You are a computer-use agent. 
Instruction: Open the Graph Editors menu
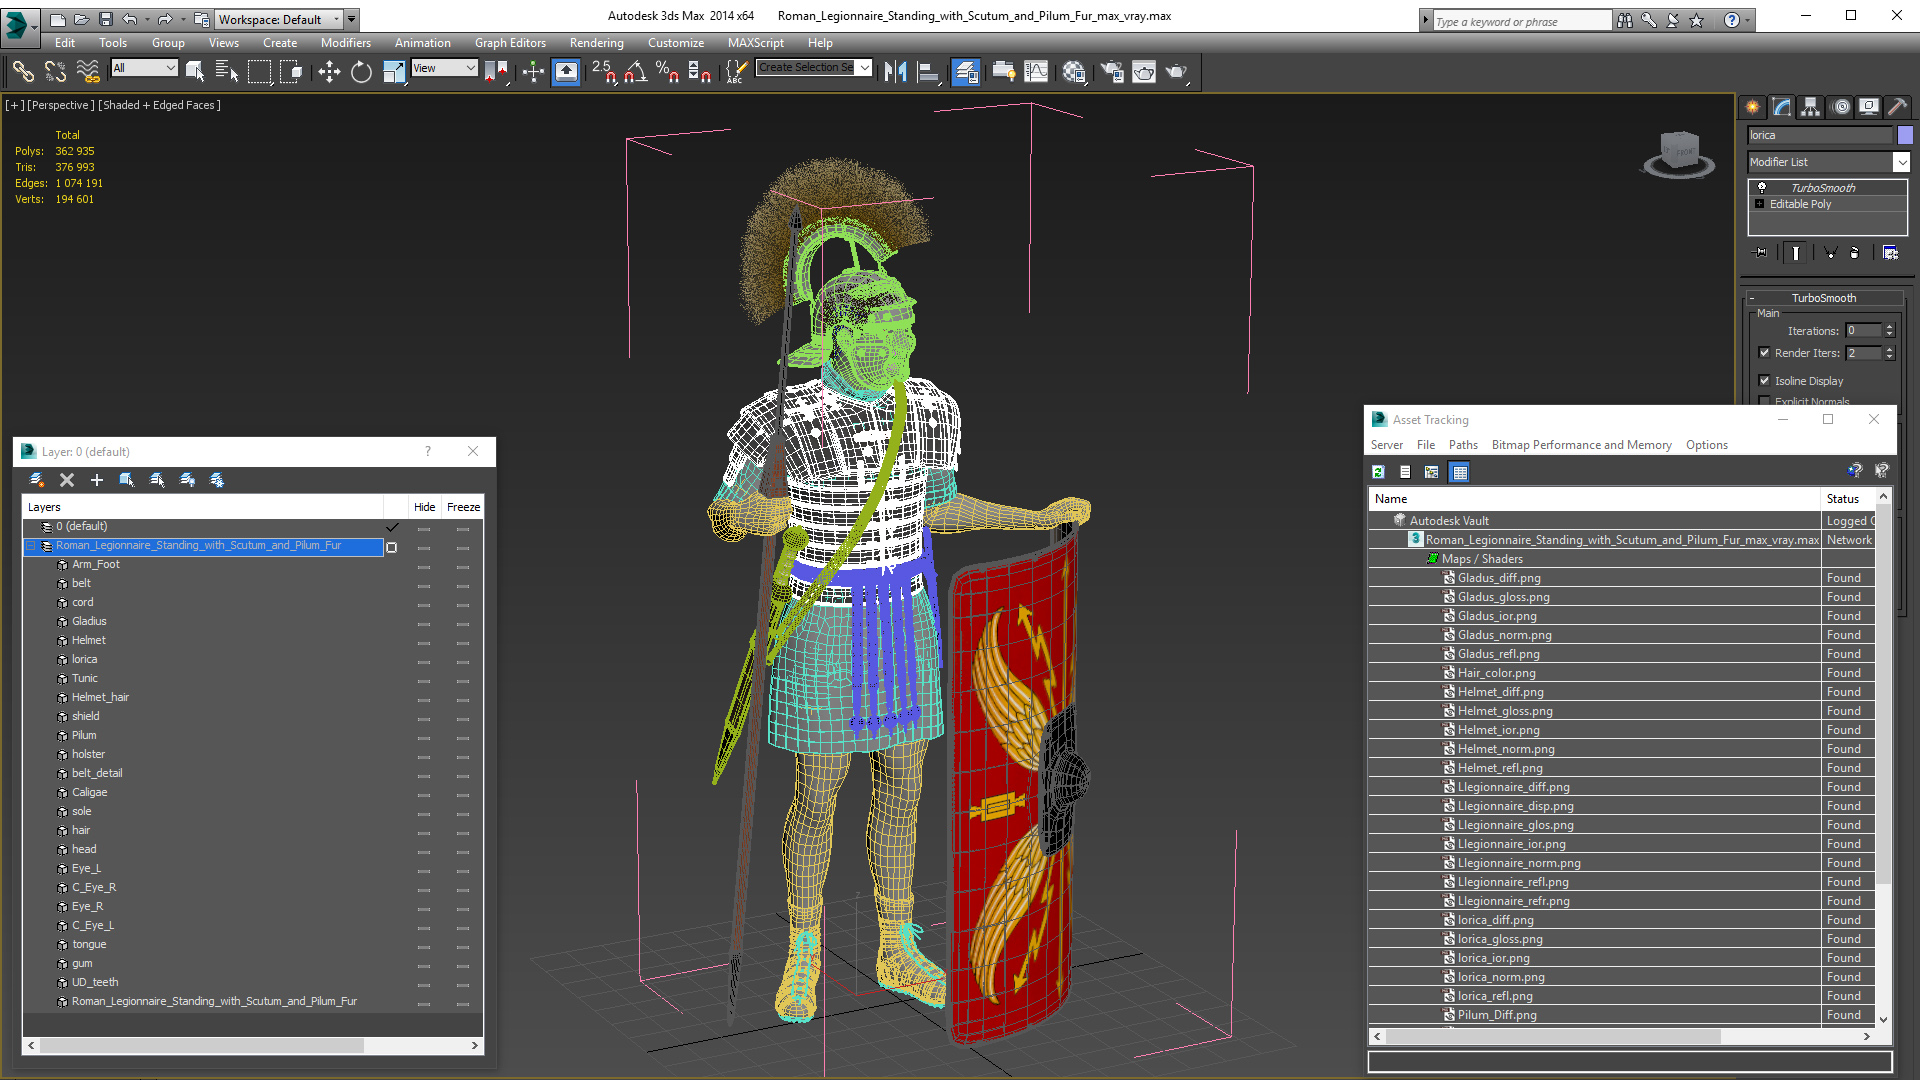[x=510, y=43]
